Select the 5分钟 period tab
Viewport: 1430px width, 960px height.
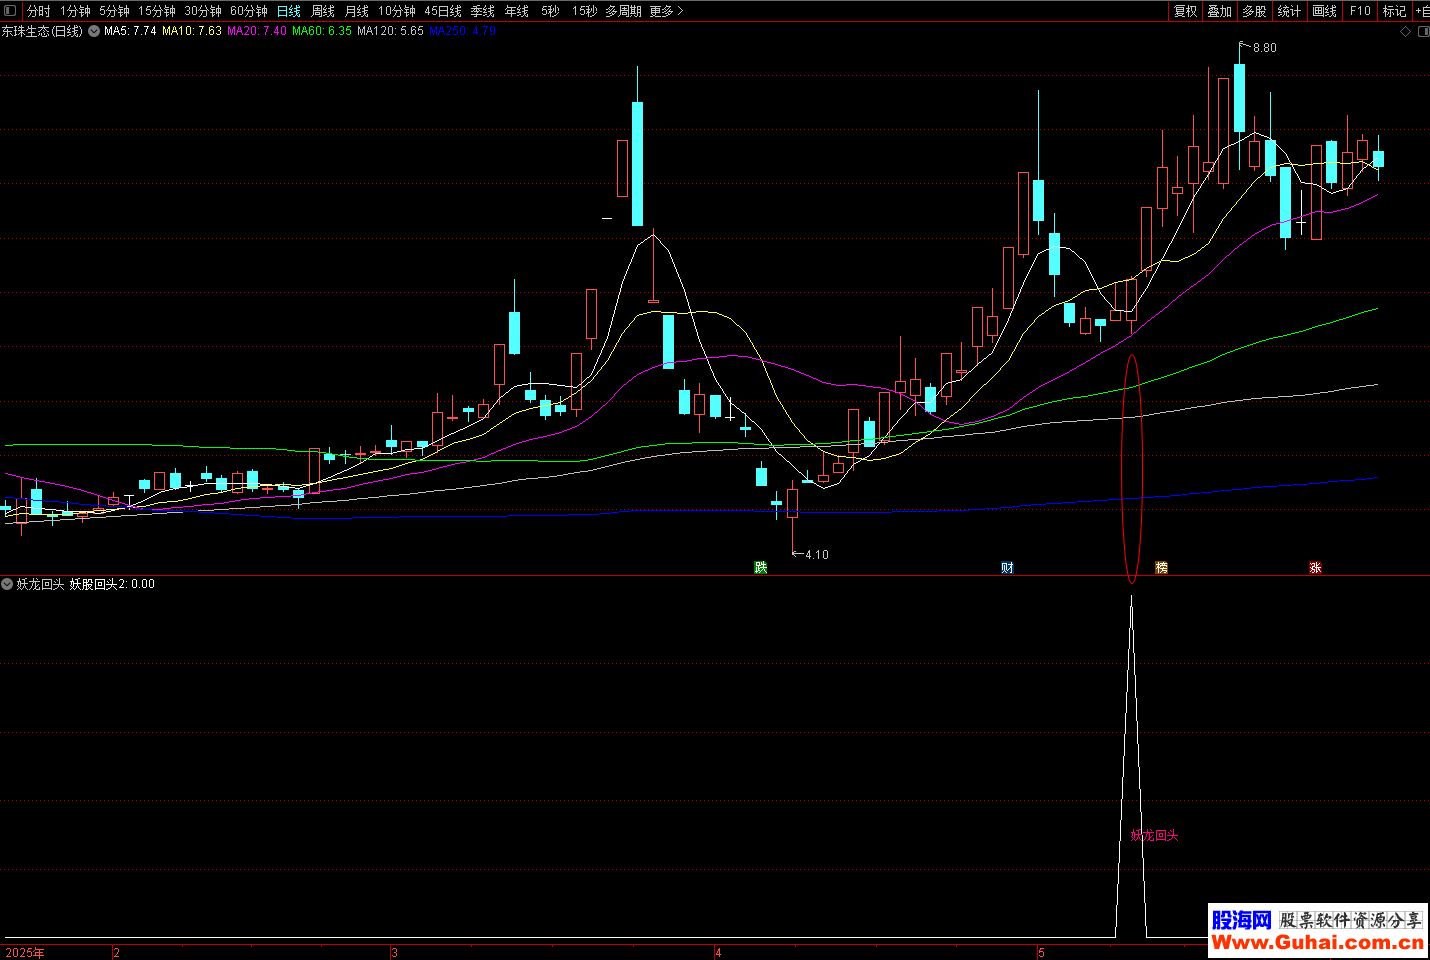click(x=114, y=11)
